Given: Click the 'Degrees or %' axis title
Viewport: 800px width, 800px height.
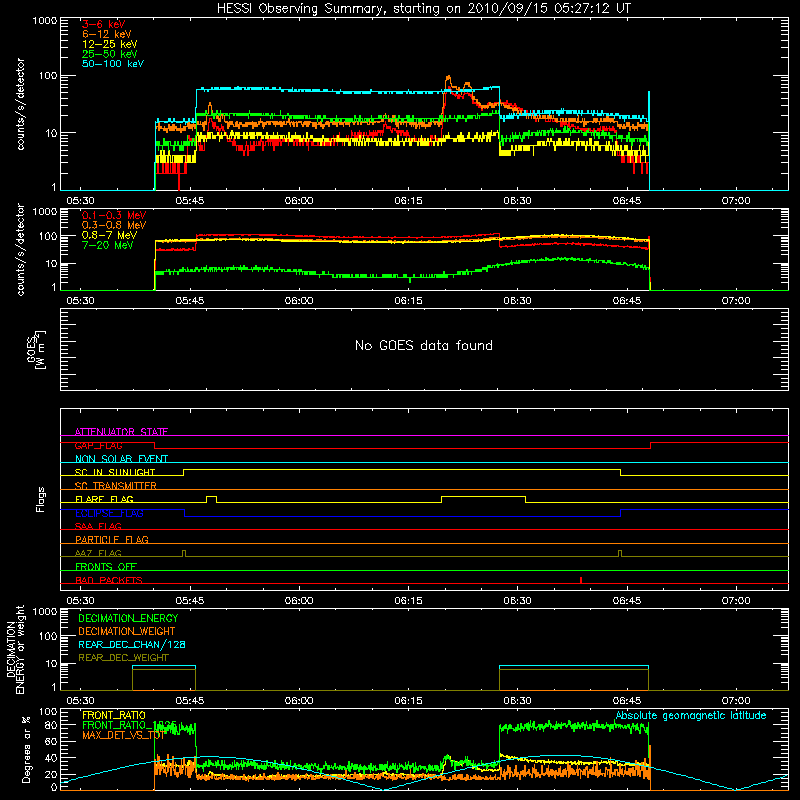Looking at the screenshot, I should coord(26,750).
